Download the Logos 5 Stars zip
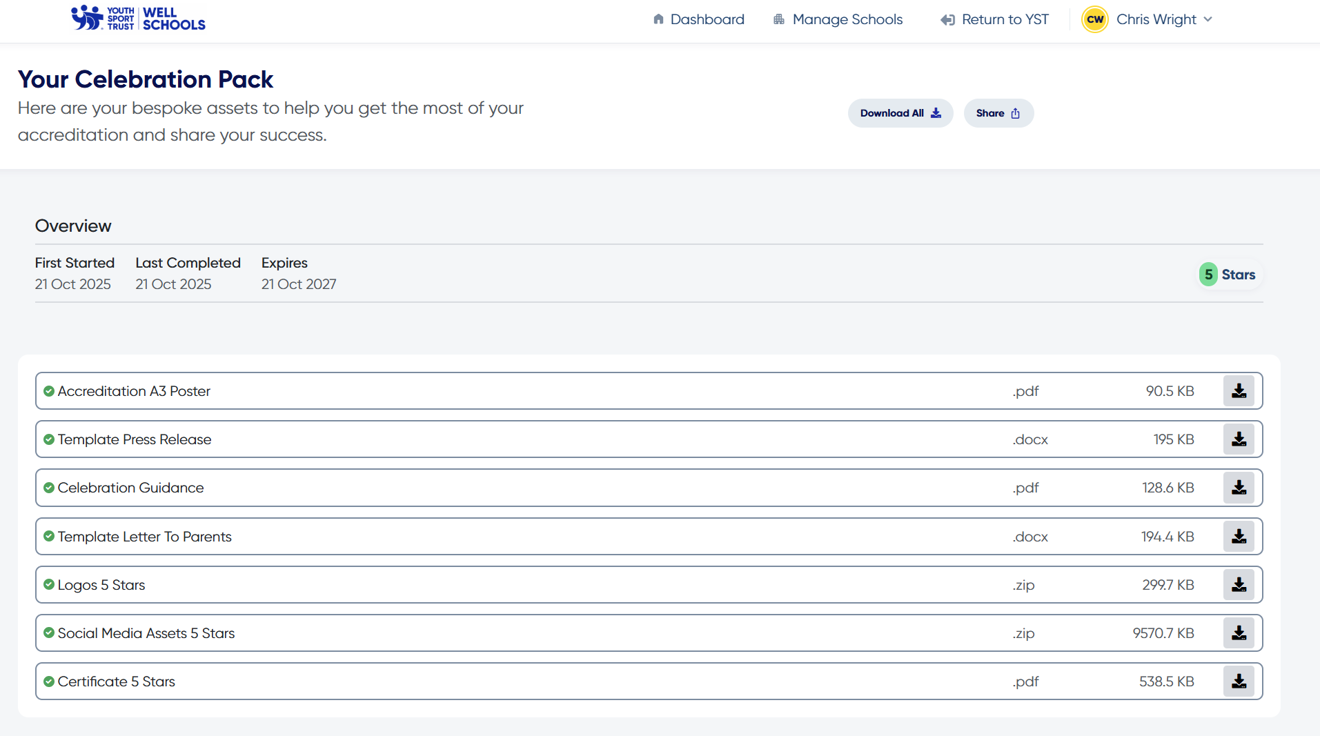This screenshot has height=736, width=1320. tap(1238, 585)
